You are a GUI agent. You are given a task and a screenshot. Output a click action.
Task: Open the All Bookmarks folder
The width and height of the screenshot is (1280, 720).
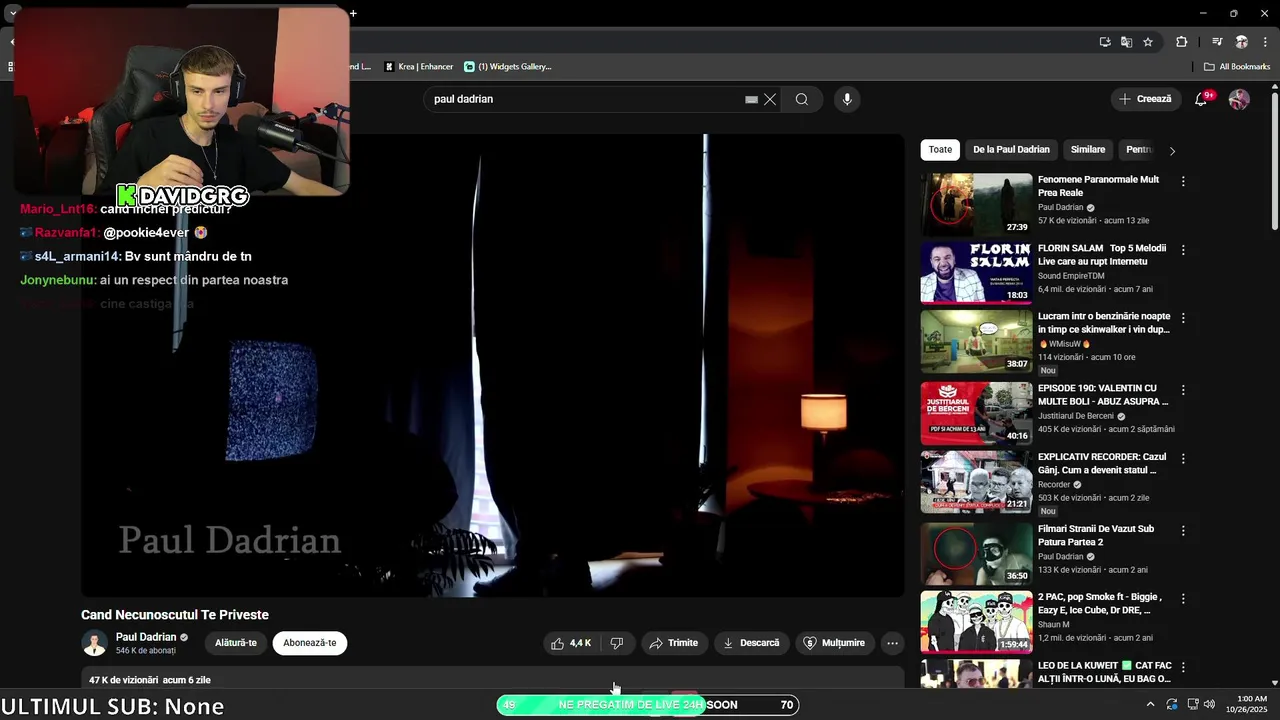(1237, 67)
